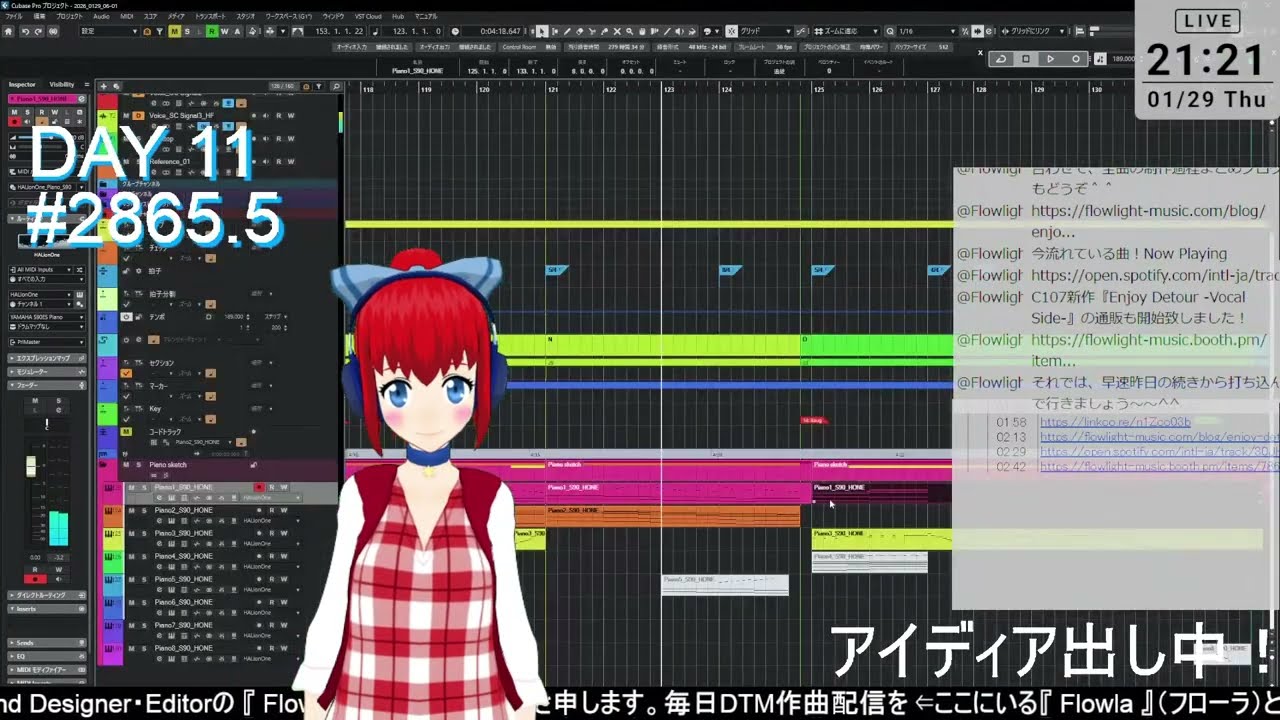Viewport: 1280px width, 720px height.
Task: Select the Piano8_S90_HONE track
Action: [x=183, y=648]
